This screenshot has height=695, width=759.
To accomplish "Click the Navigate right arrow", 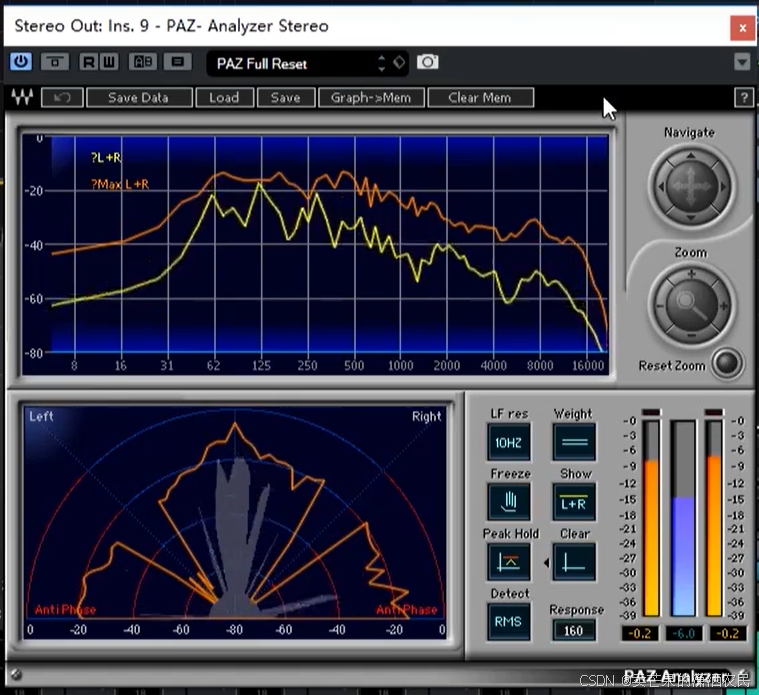I will 723,186.
